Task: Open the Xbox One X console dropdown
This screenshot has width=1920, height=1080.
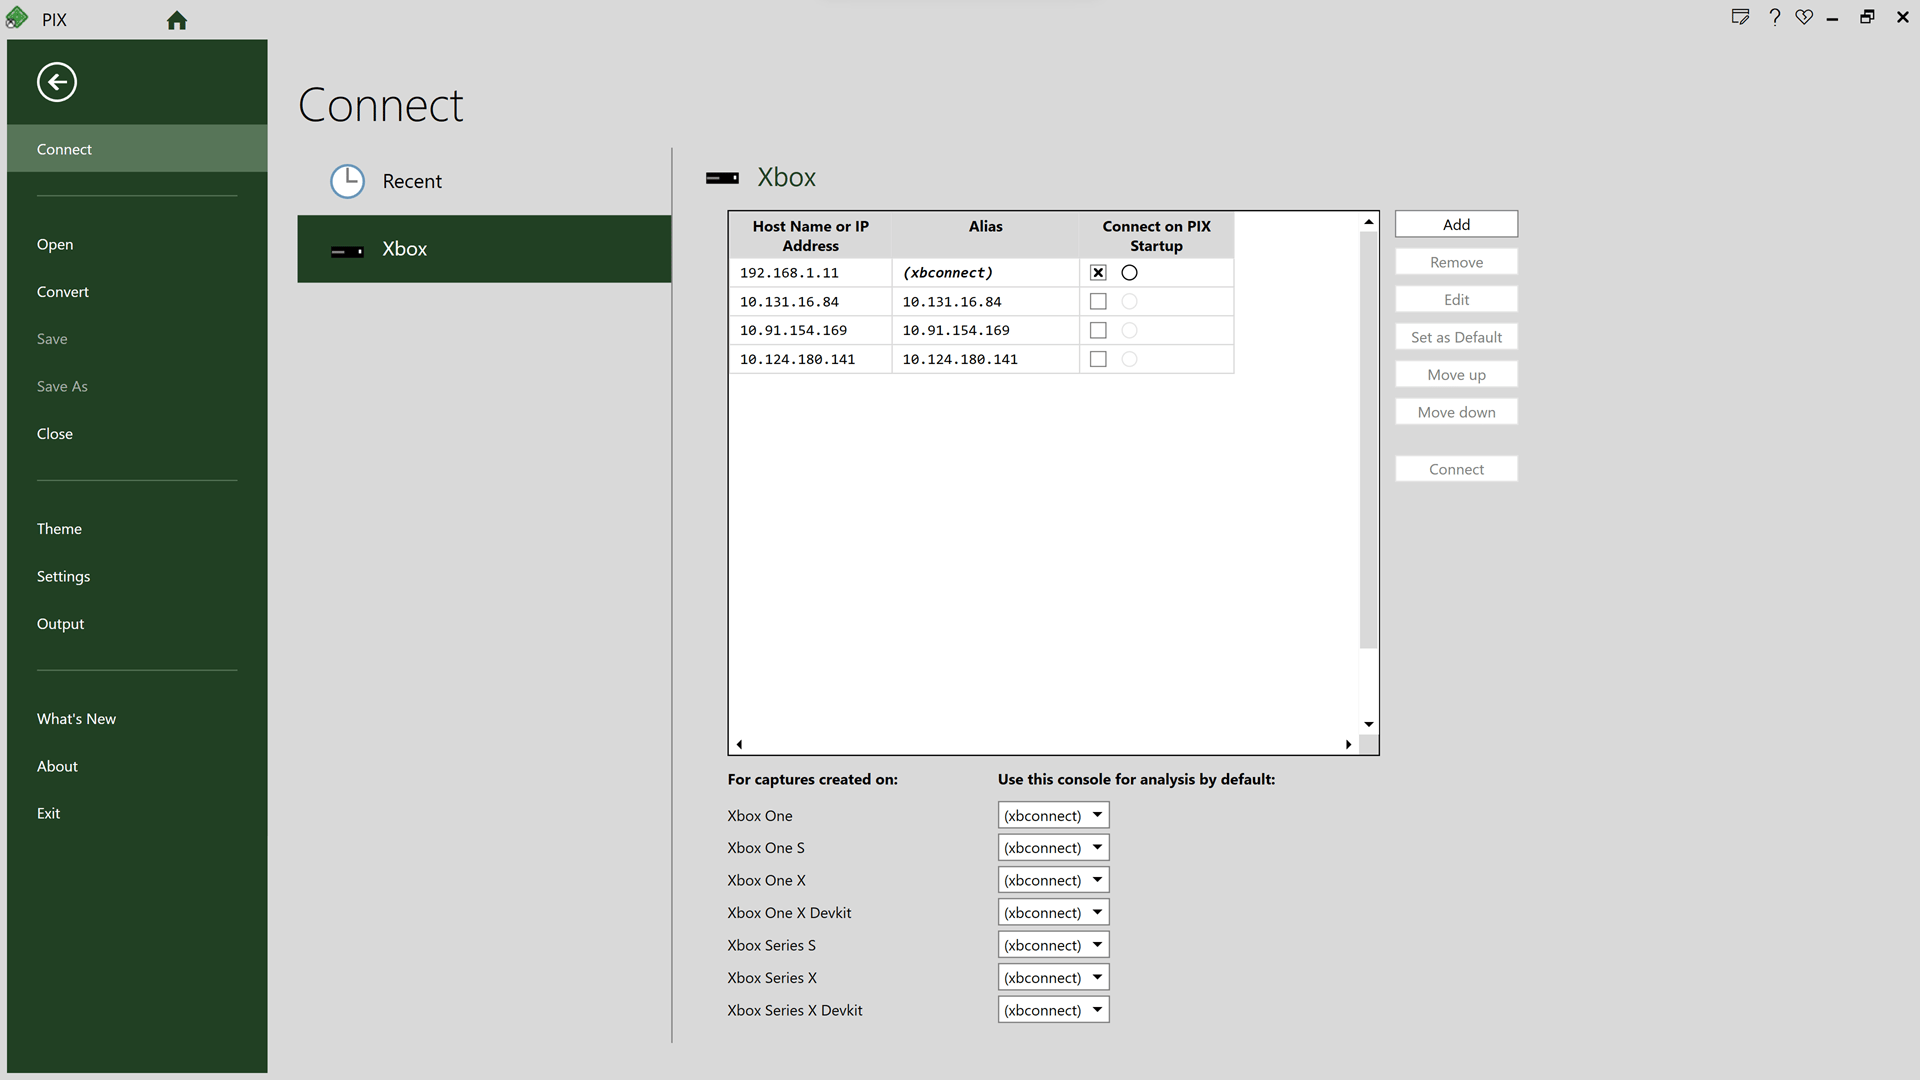Action: click(1053, 880)
